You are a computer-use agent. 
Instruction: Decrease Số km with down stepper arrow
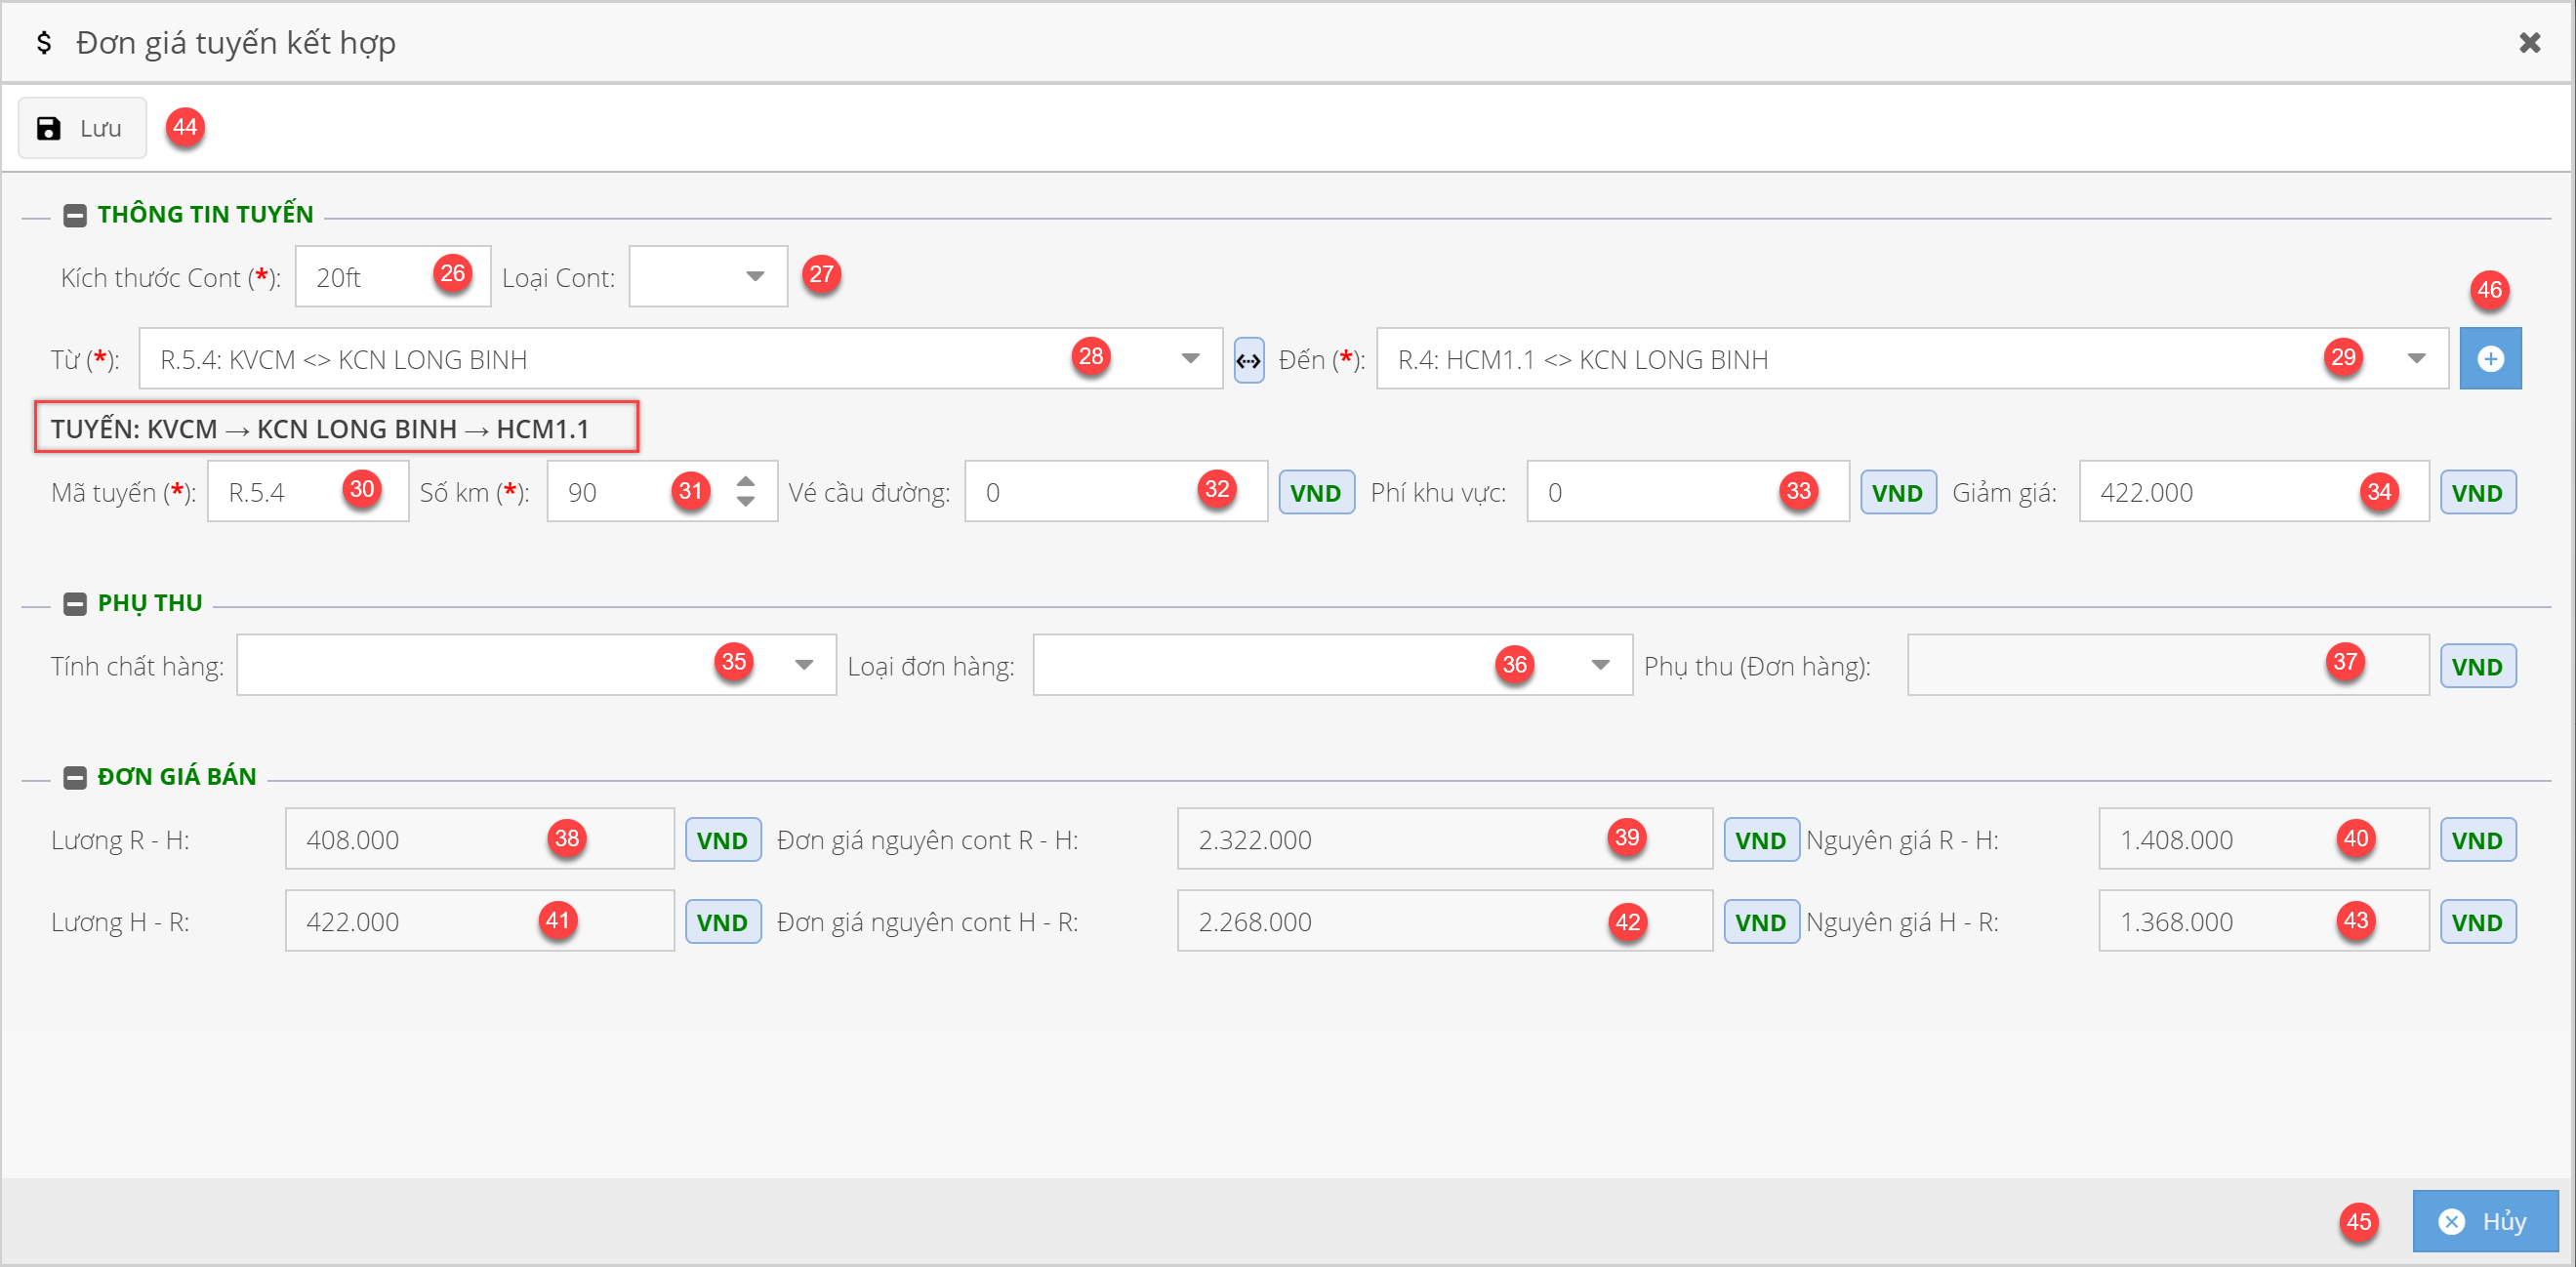[x=745, y=502]
